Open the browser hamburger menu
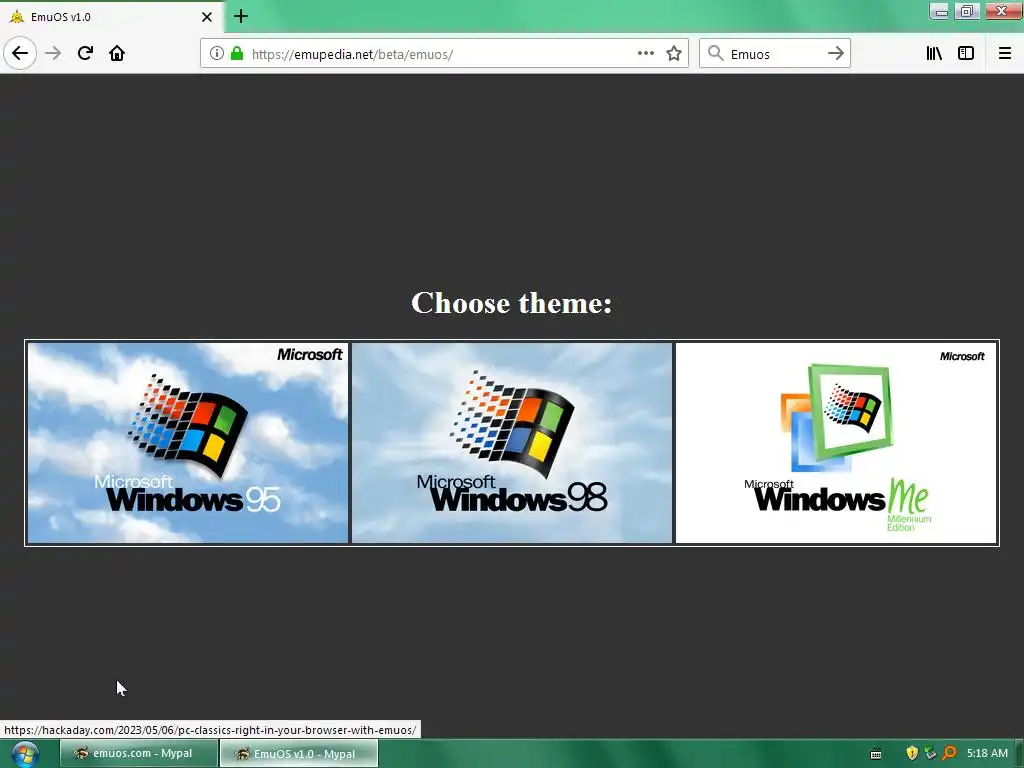 pos(1005,54)
